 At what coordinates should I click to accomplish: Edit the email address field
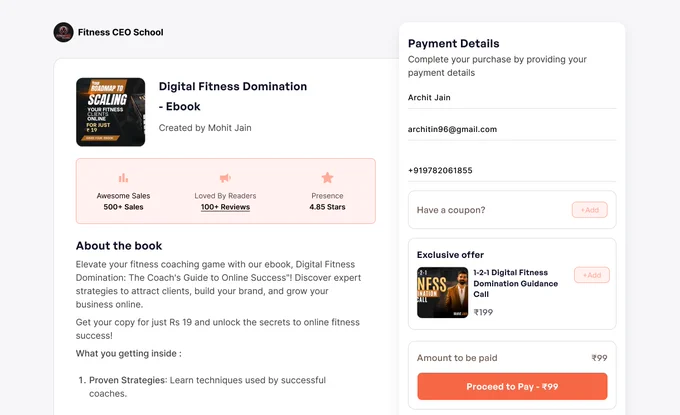[512, 129]
